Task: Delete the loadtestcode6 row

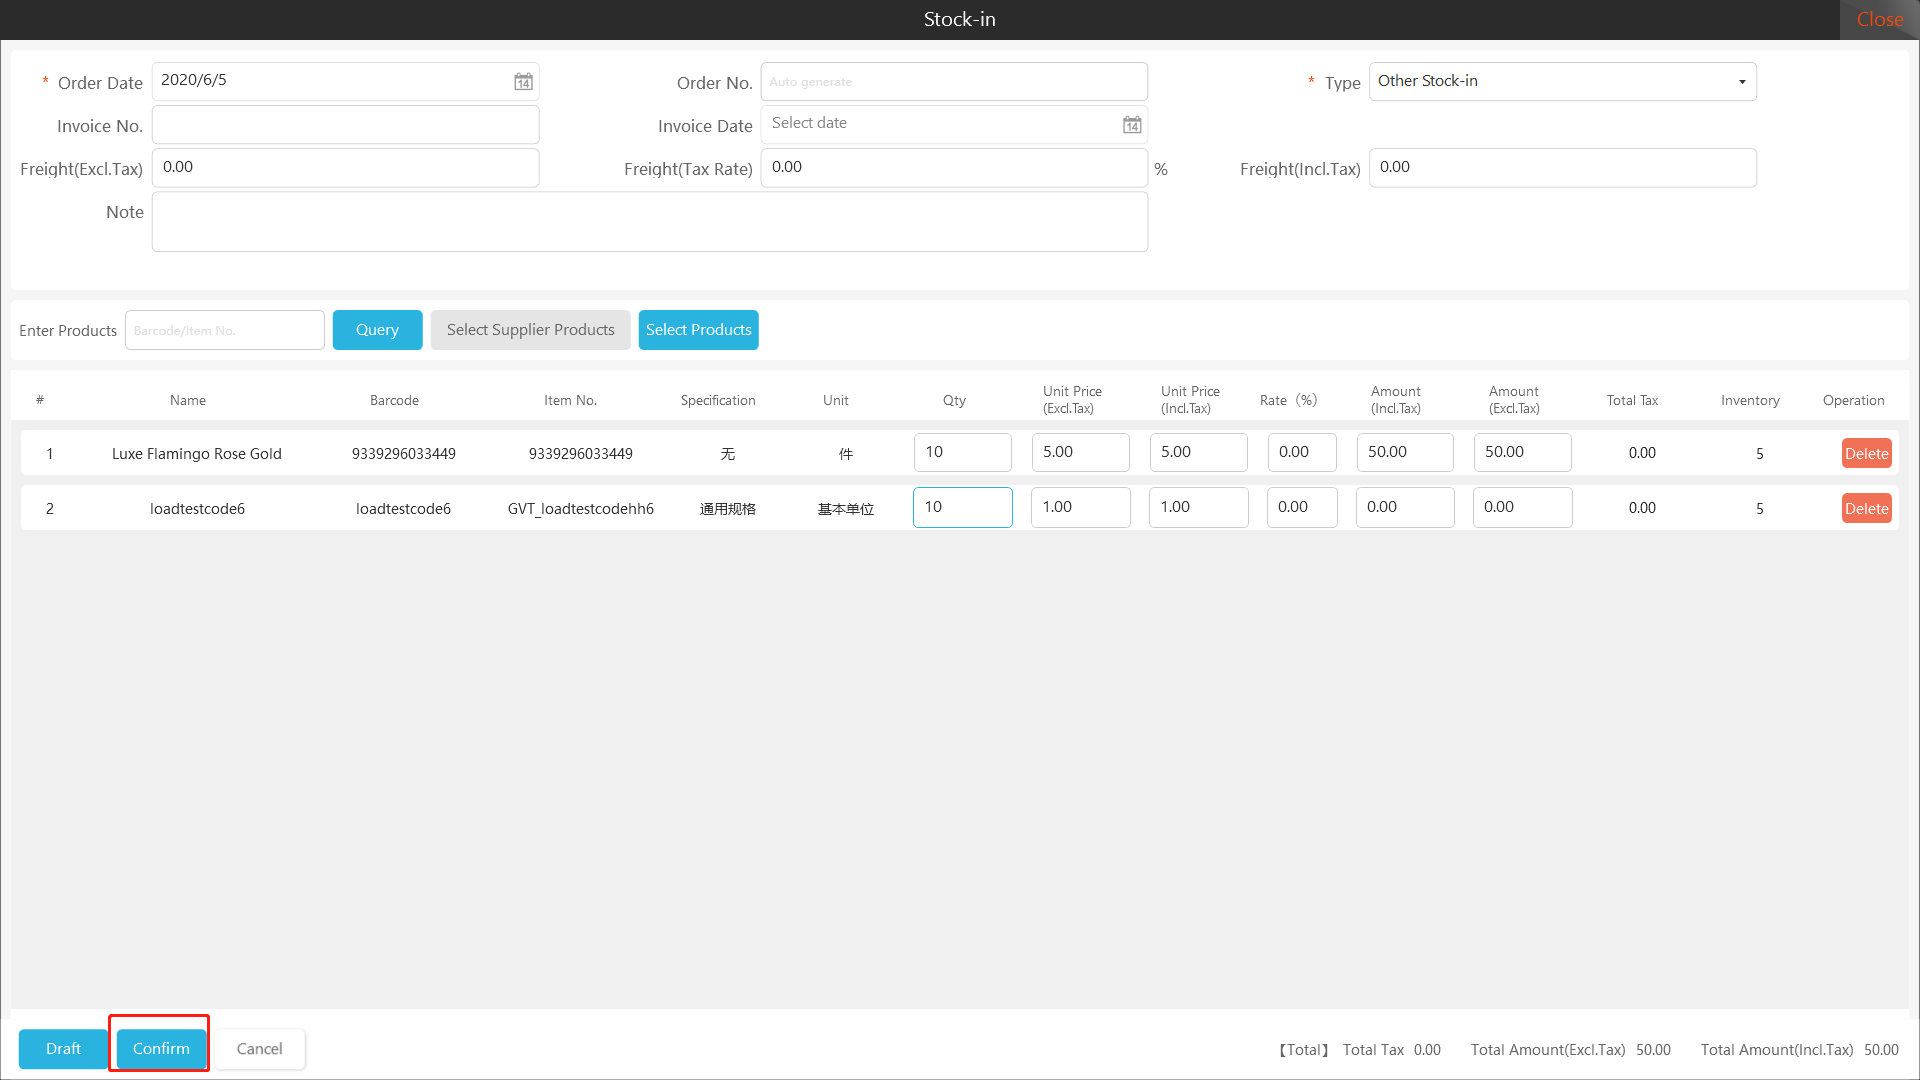Action: click(x=1866, y=508)
